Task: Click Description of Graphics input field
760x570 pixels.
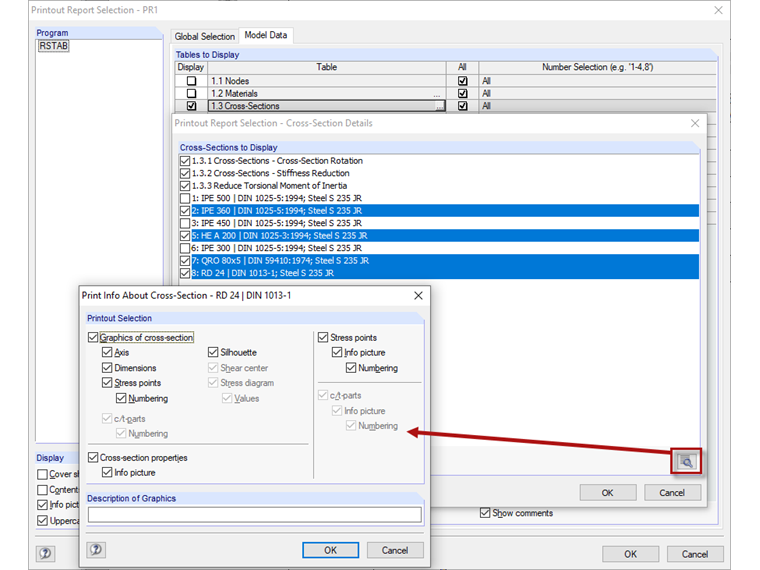Action: (x=254, y=514)
